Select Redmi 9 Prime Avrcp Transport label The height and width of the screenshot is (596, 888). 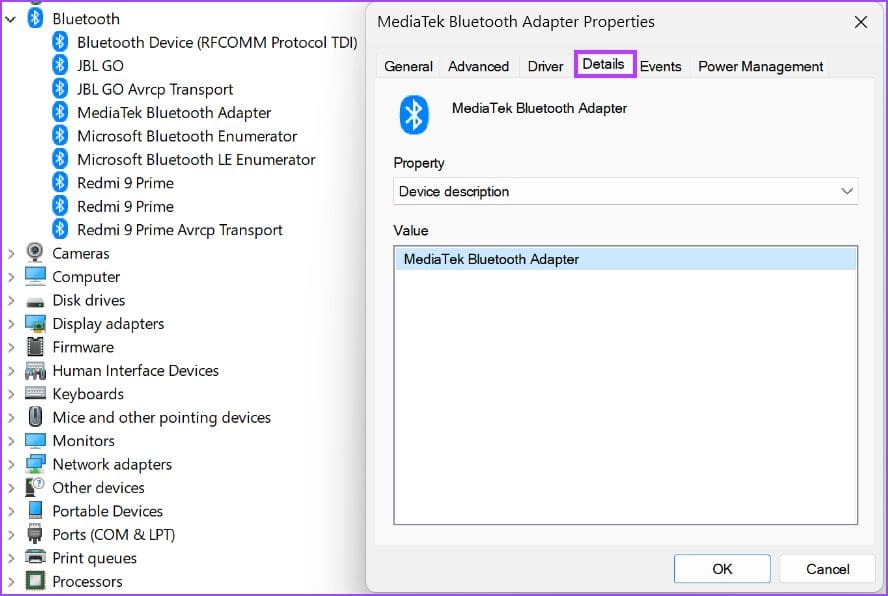point(180,229)
